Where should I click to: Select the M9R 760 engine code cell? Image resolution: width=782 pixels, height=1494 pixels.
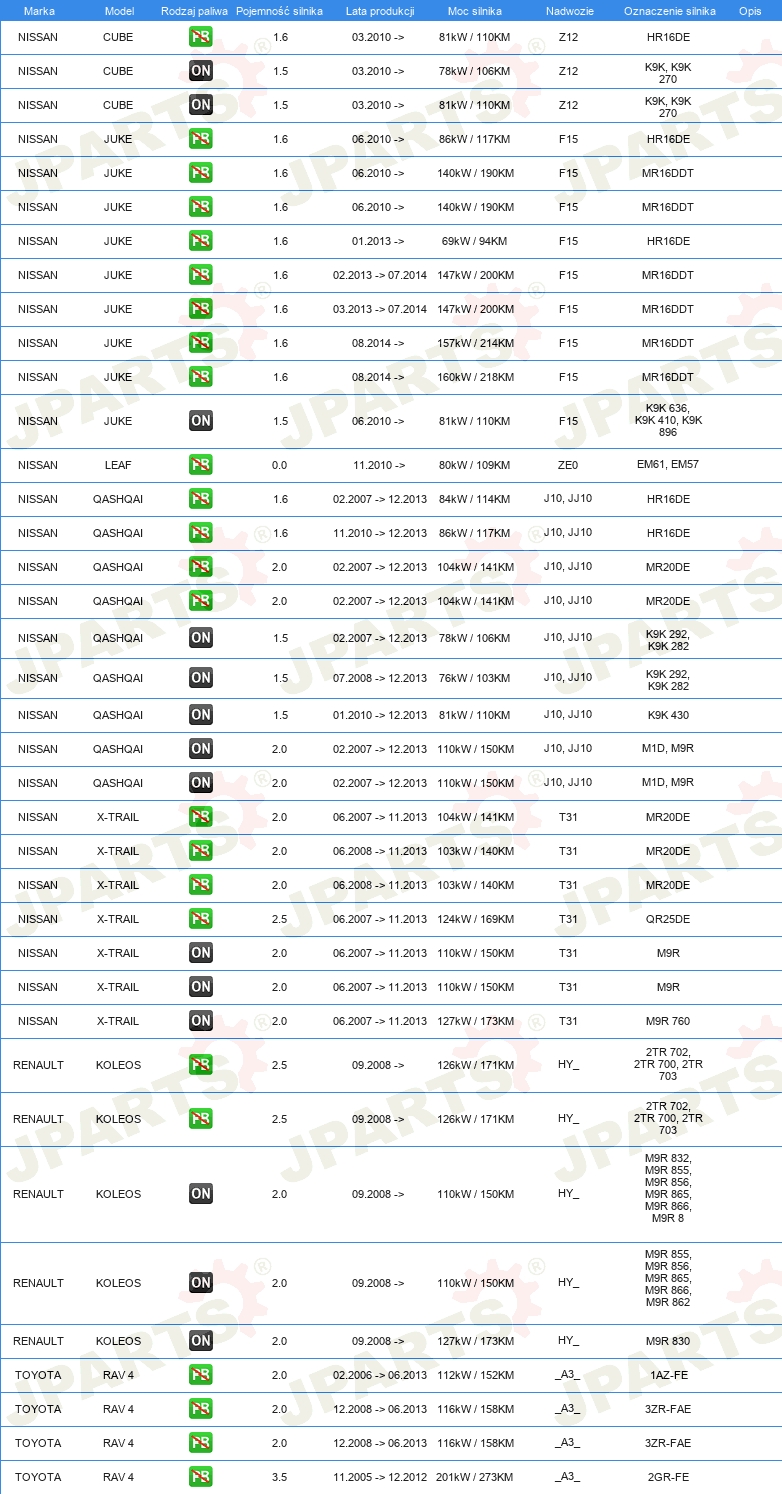coord(668,1021)
